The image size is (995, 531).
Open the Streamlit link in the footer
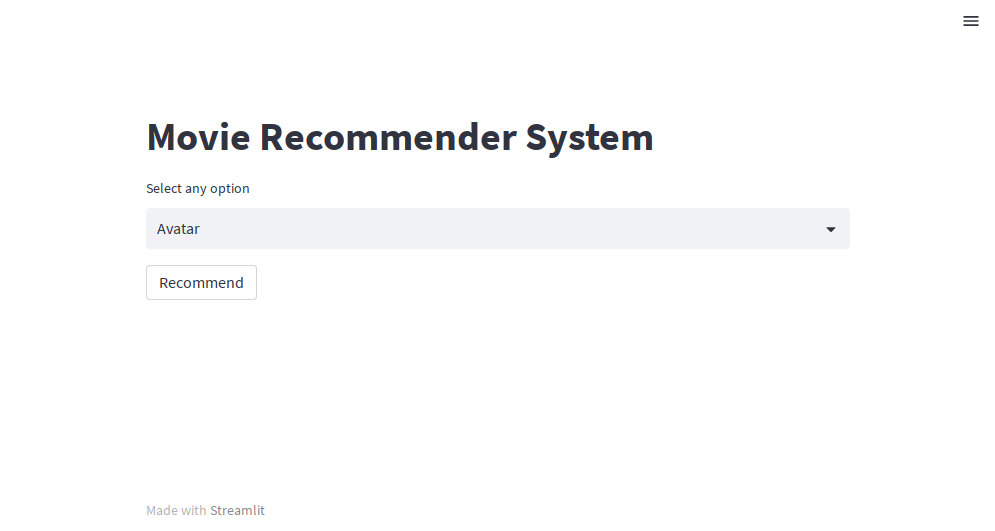(x=237, y=510)
